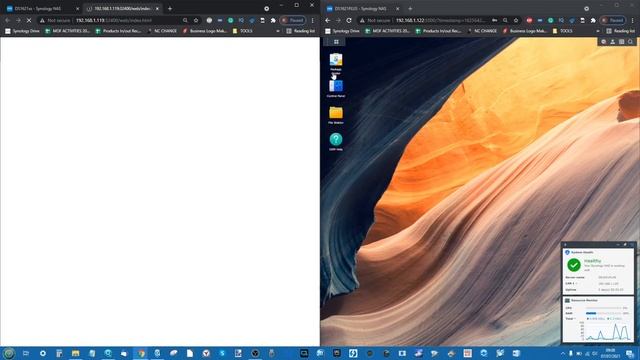Show more bookmarks chevron in left window
Screen dimensions: 640x360
(278, 31)
